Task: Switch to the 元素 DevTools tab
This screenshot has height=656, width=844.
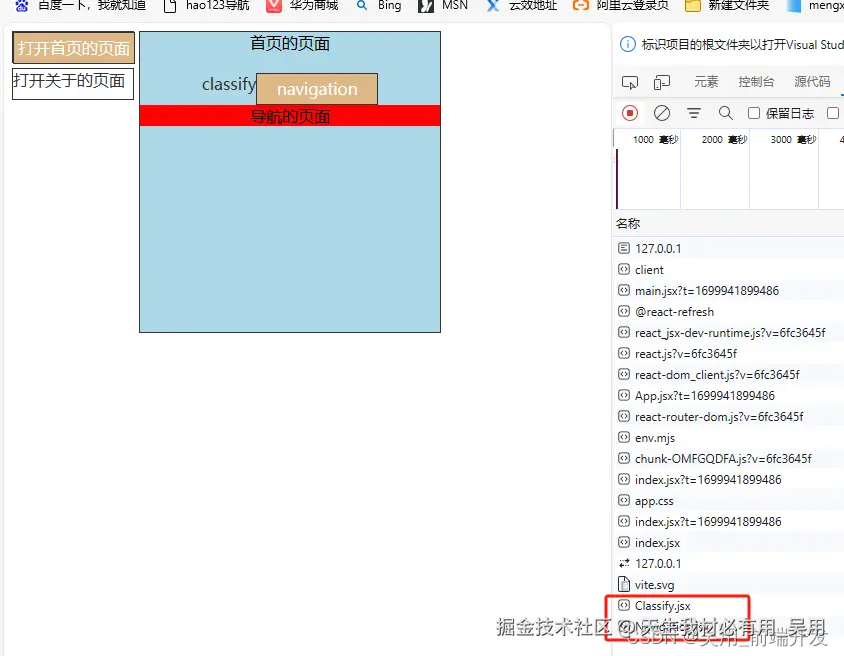Action: point(706,81)
